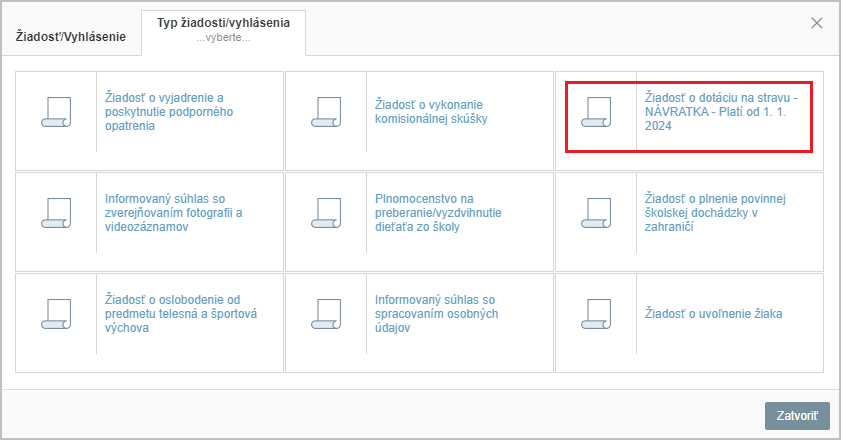841x440 pixels.
Task: Open Žiadosť o oslobodenie od predmetu telesná výchova
Action: tap(181, 313)
